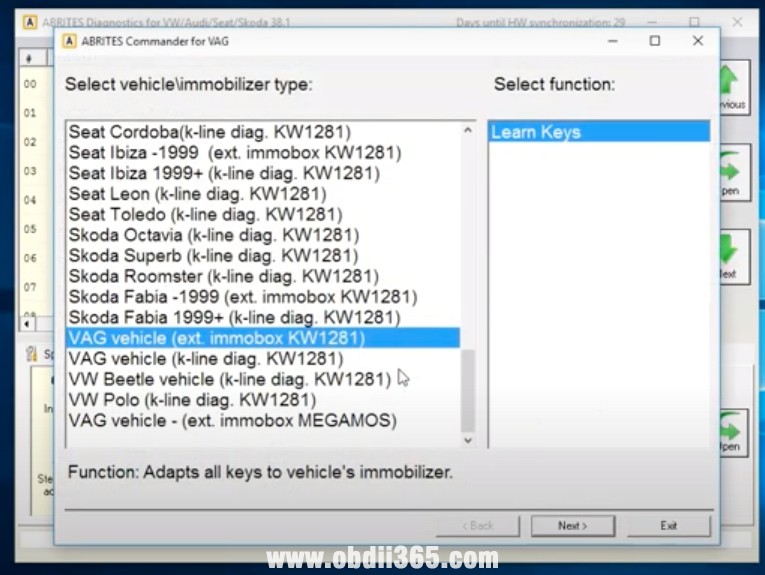Close the ABRITES Diagnostics background window
The height and width of the screenshot is (575, 765).
coord(737,22)
